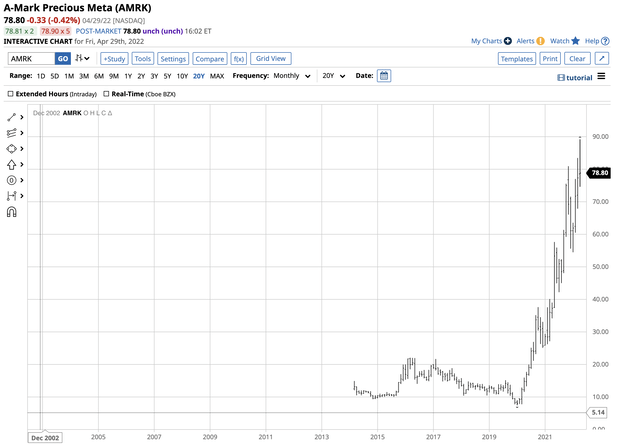
Task: Enable the Extended Hours checkbox
Action: click(x=11, y=94)
